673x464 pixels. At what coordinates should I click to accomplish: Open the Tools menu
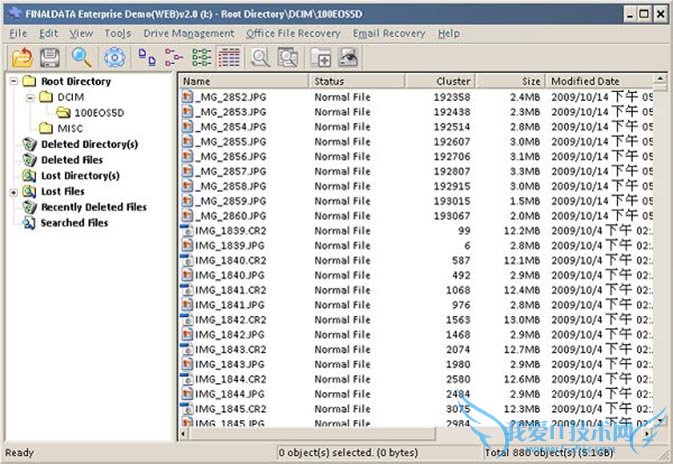pos(118,33)
